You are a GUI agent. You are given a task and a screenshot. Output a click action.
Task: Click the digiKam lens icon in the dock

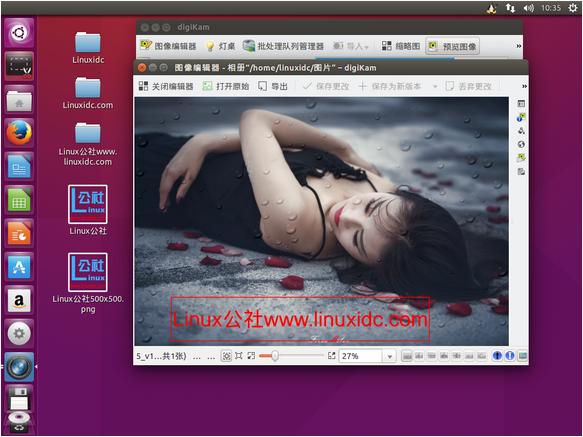click(x=19, y=367)
